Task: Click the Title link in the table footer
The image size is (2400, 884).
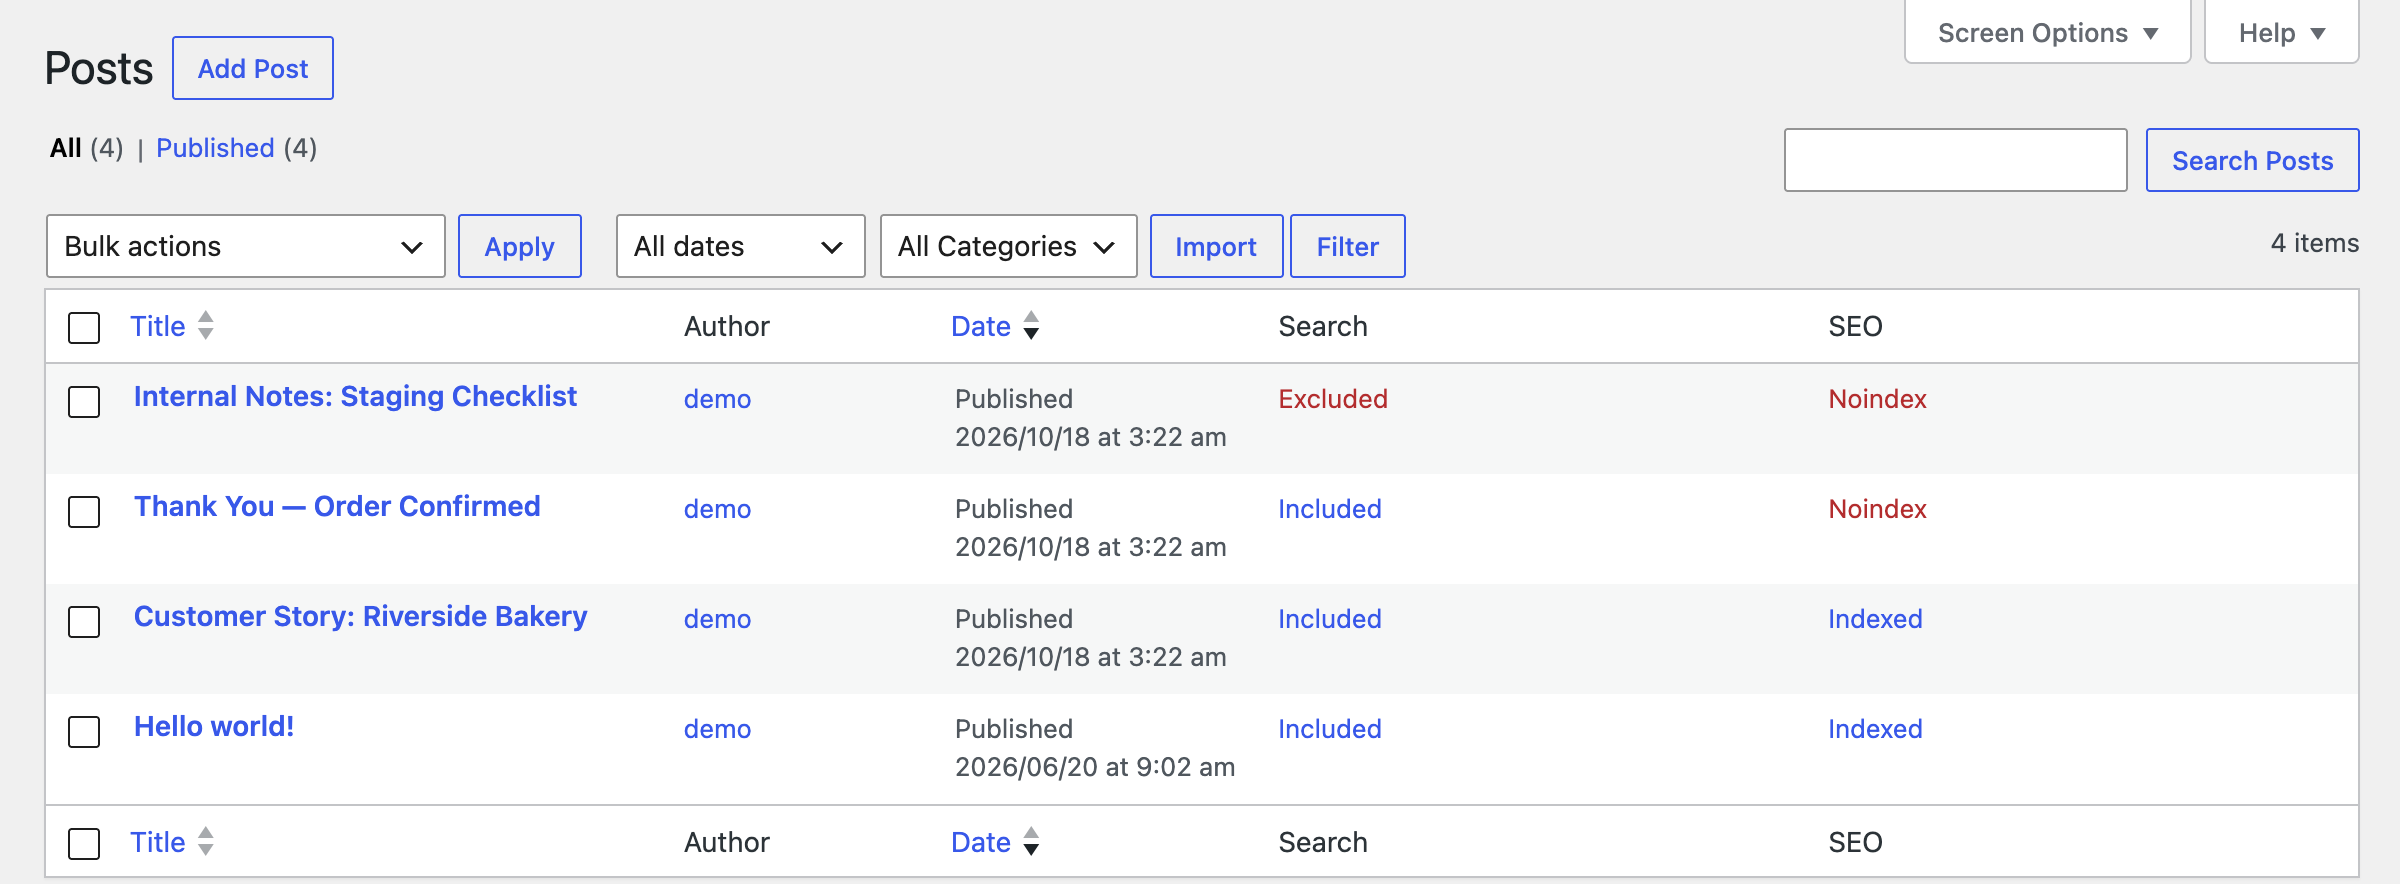Action: 158,842
